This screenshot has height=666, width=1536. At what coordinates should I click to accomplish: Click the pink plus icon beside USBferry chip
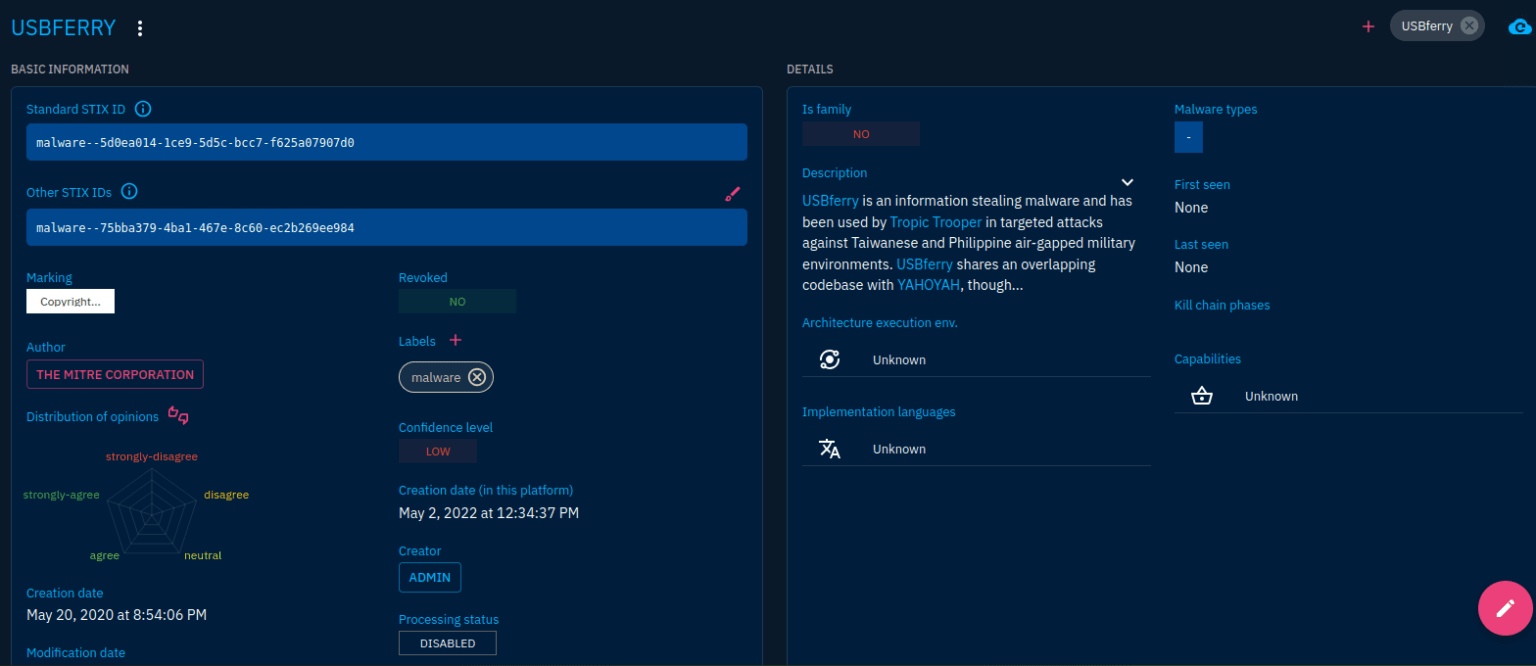coord(1368,26)
